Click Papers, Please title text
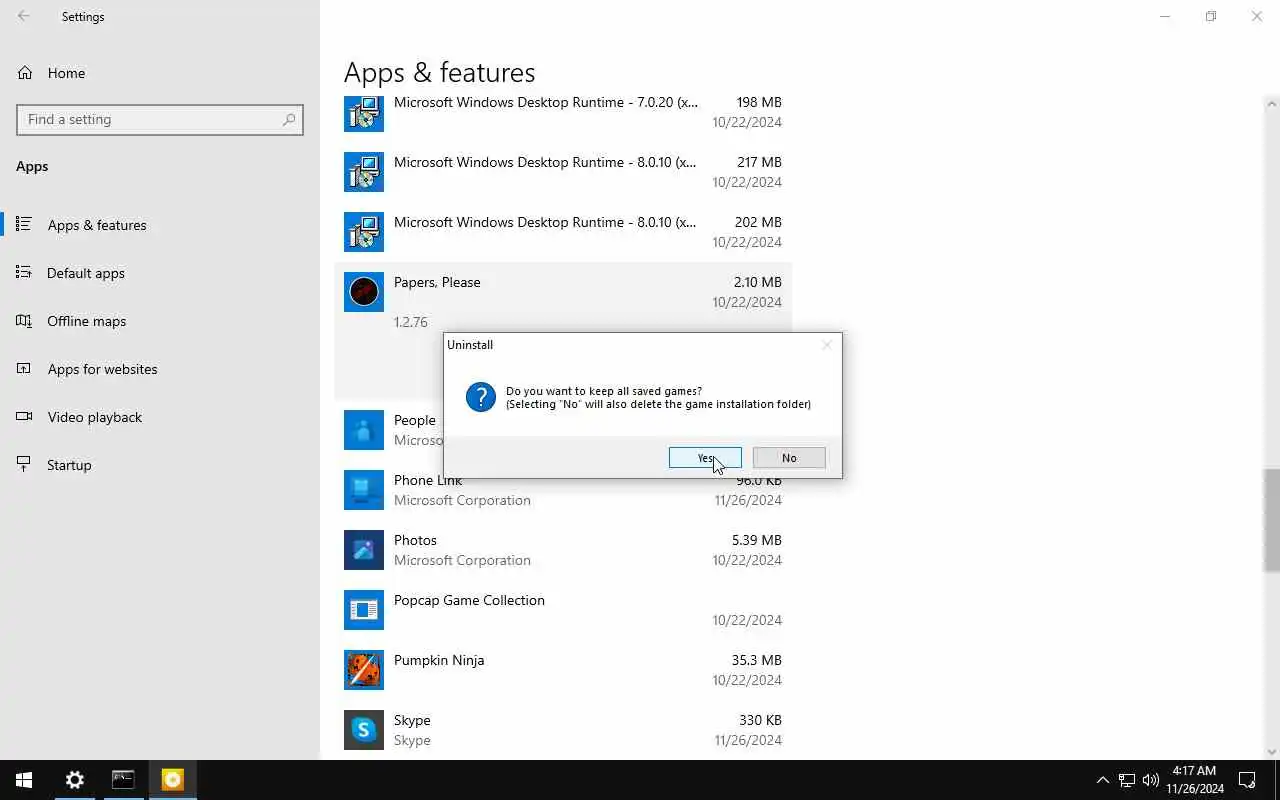 (x=437, y=282)
